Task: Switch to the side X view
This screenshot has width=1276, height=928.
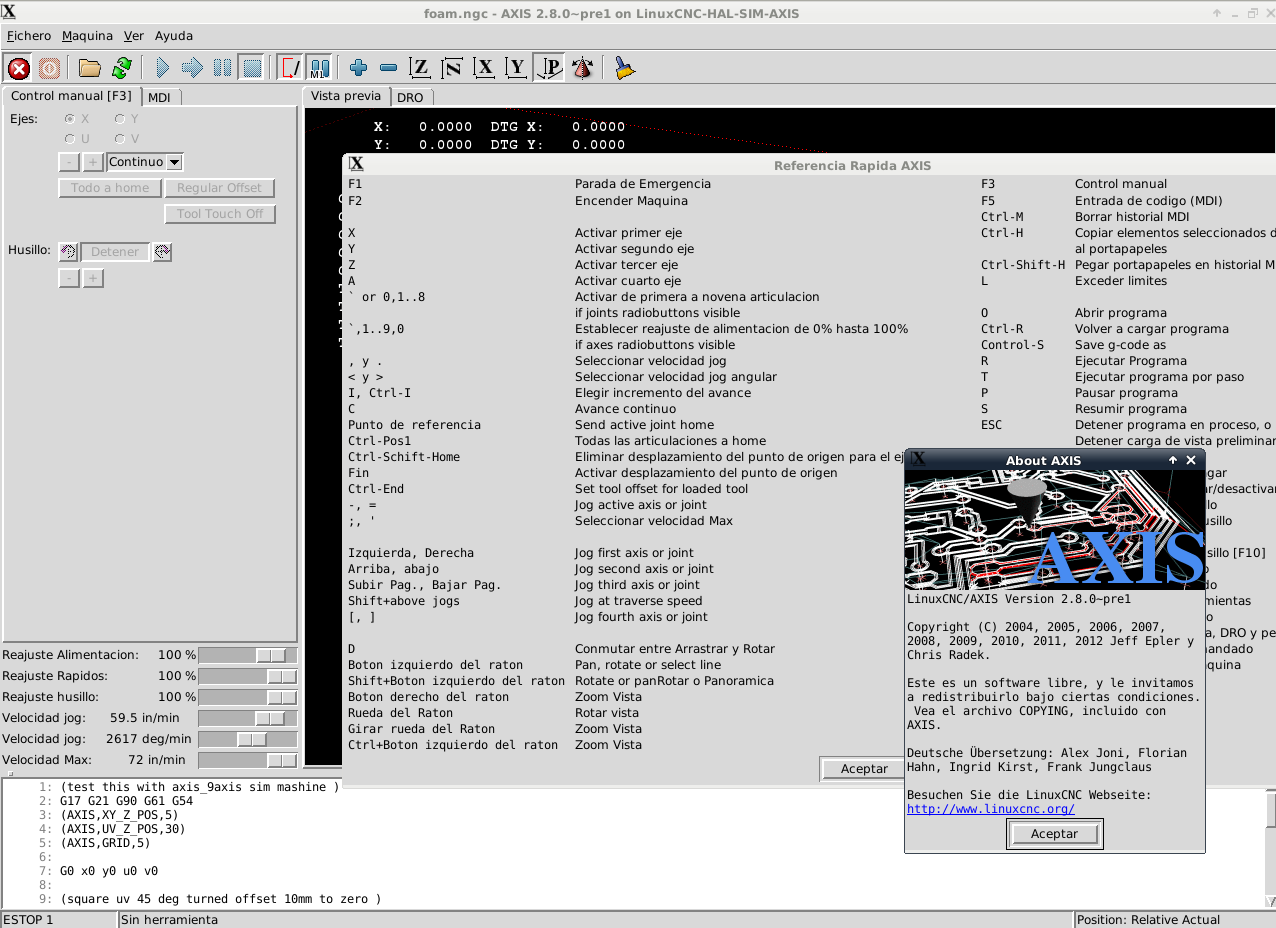Action: click(485, 68)
